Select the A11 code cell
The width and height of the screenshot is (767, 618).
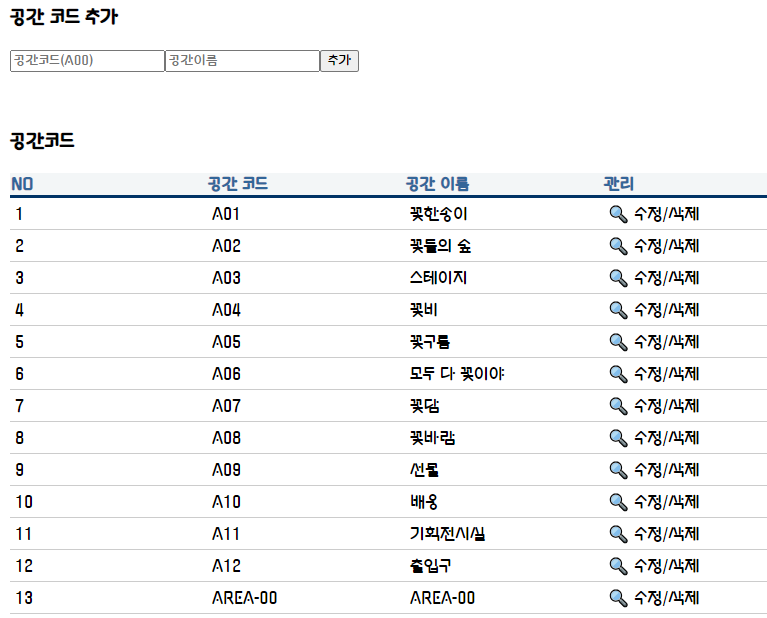(x=226, y=534)
